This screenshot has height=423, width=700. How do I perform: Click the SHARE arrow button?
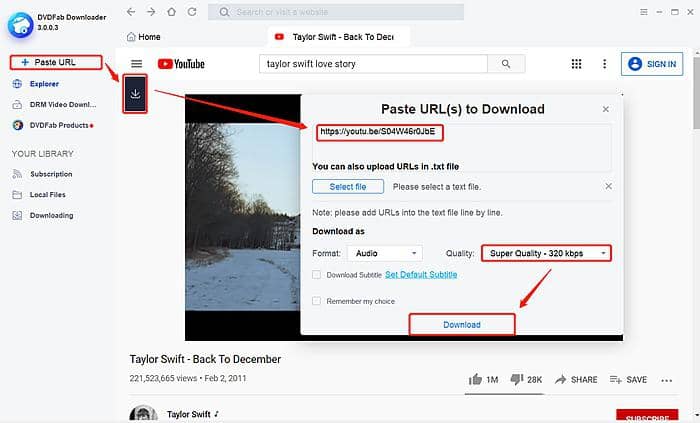[576, 380]
